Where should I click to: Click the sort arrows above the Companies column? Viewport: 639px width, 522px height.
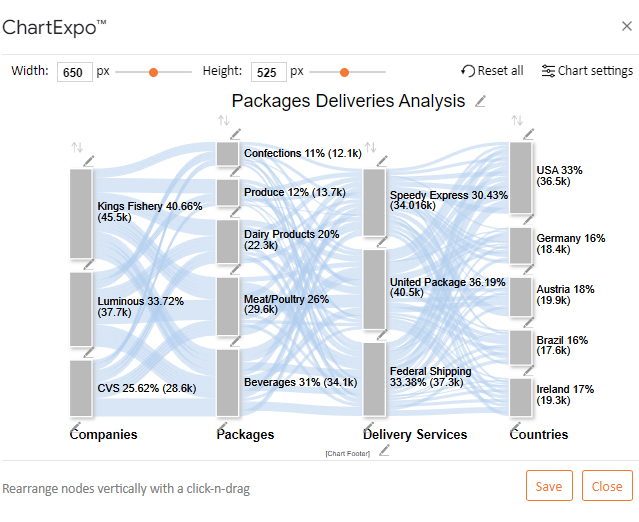pos(77,147)
